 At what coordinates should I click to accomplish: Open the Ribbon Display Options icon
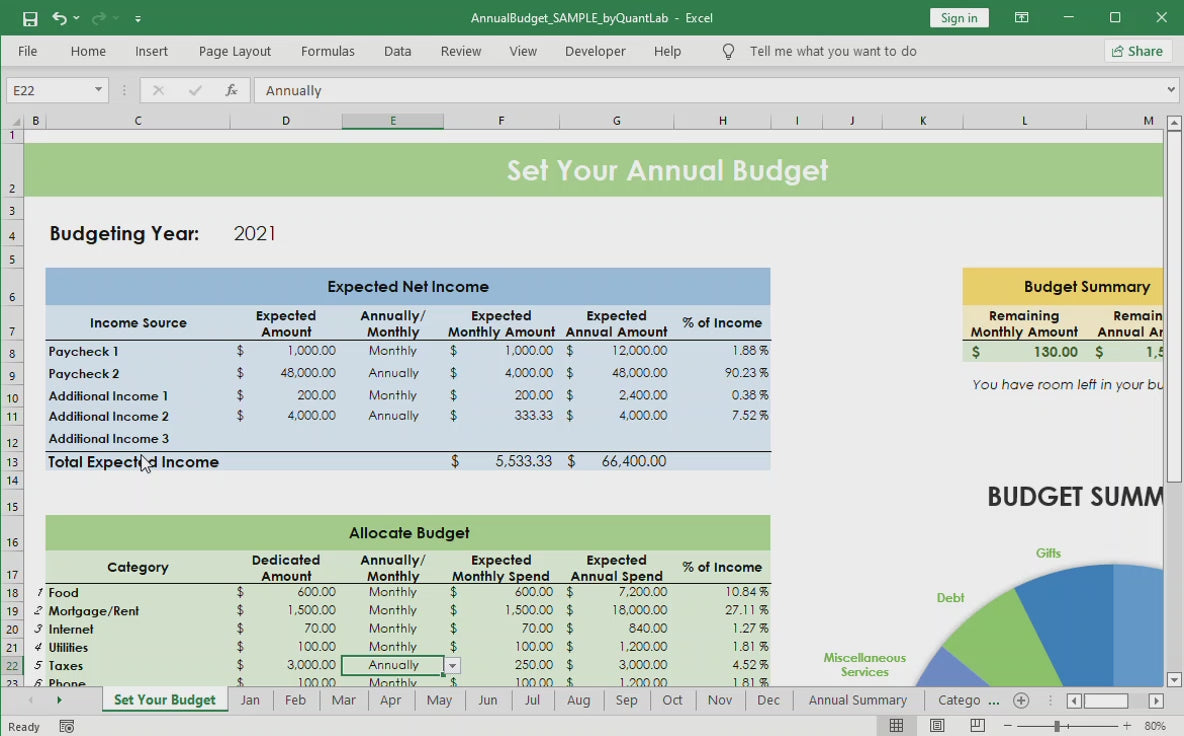[x=1021, y=18]
